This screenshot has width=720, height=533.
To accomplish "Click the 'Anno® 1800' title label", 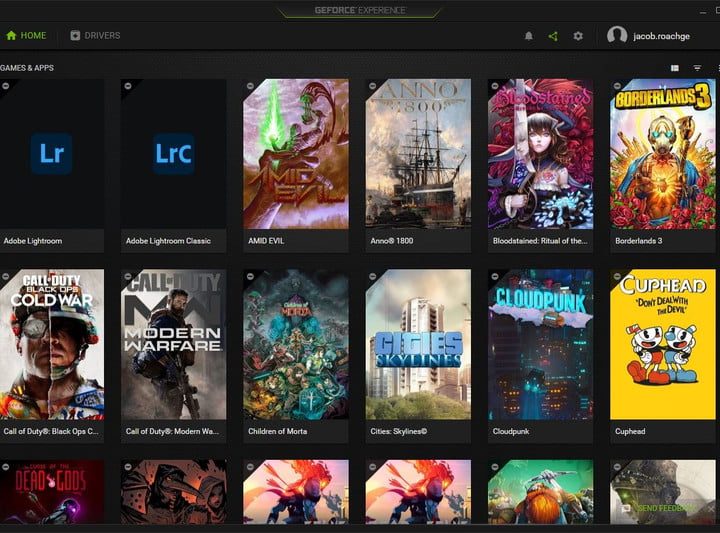I will click(x=392, y=241).
